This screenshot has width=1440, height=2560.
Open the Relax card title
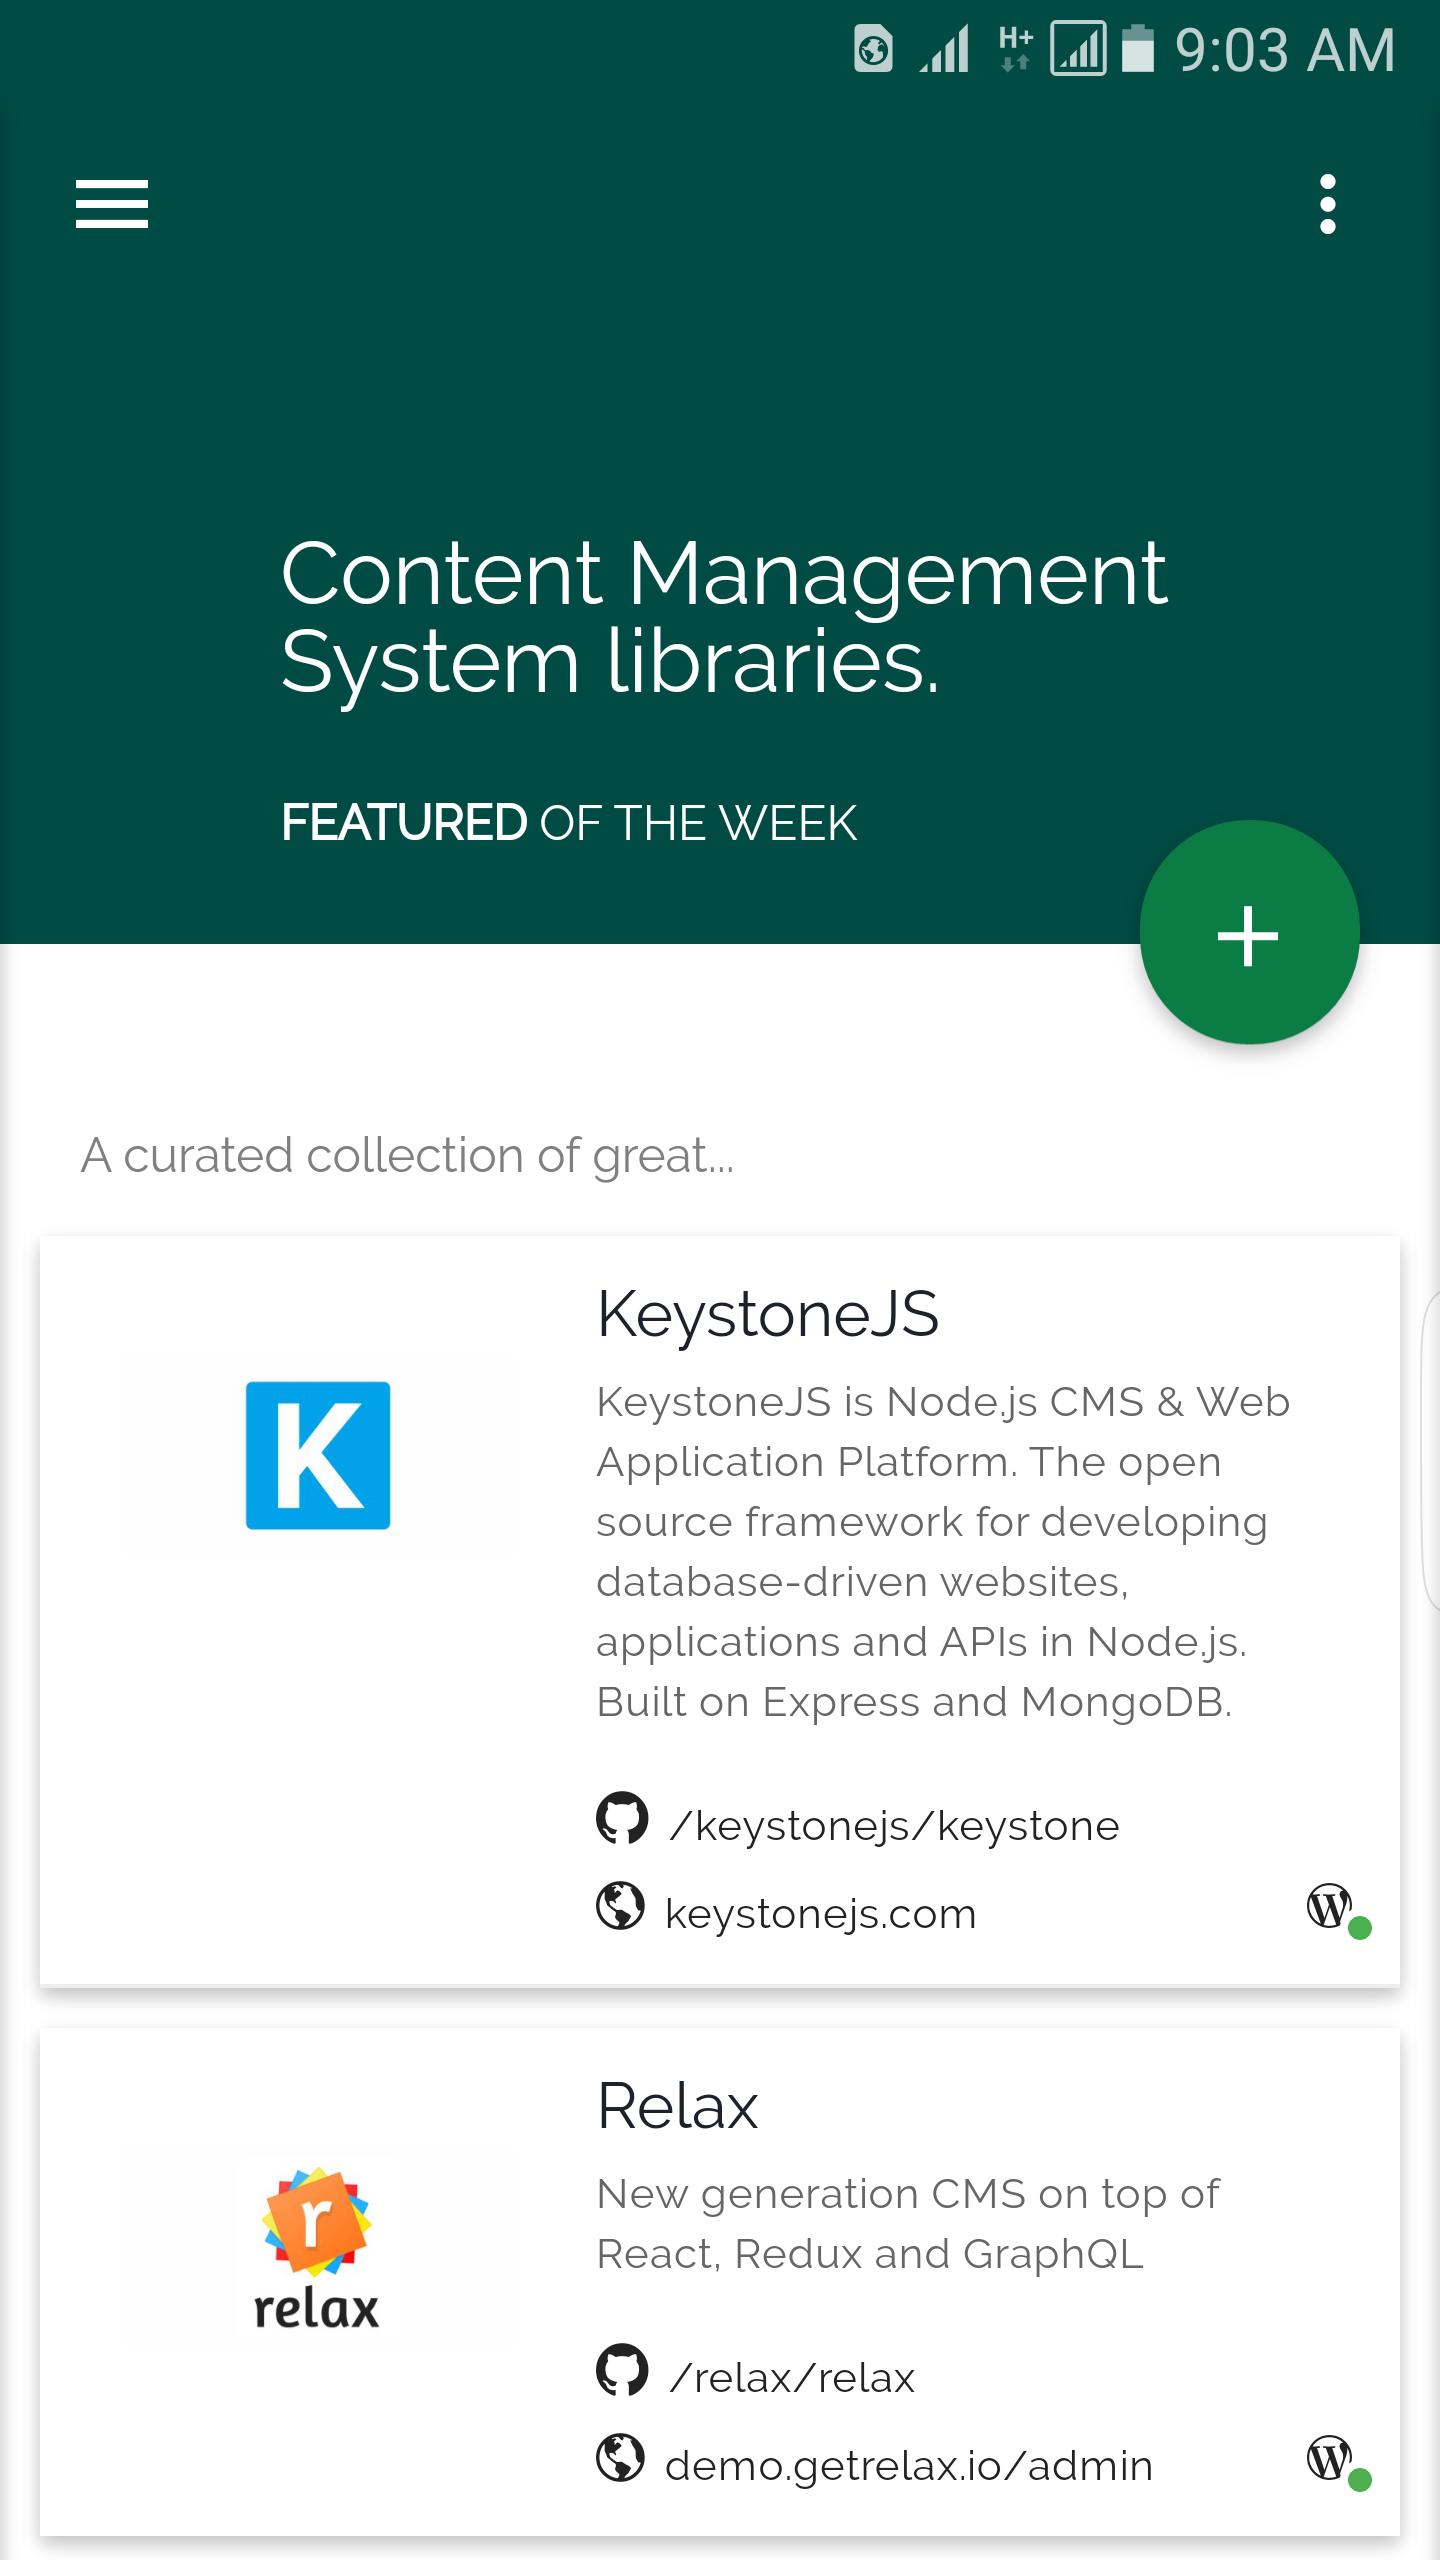click(x=677, y=2105)
